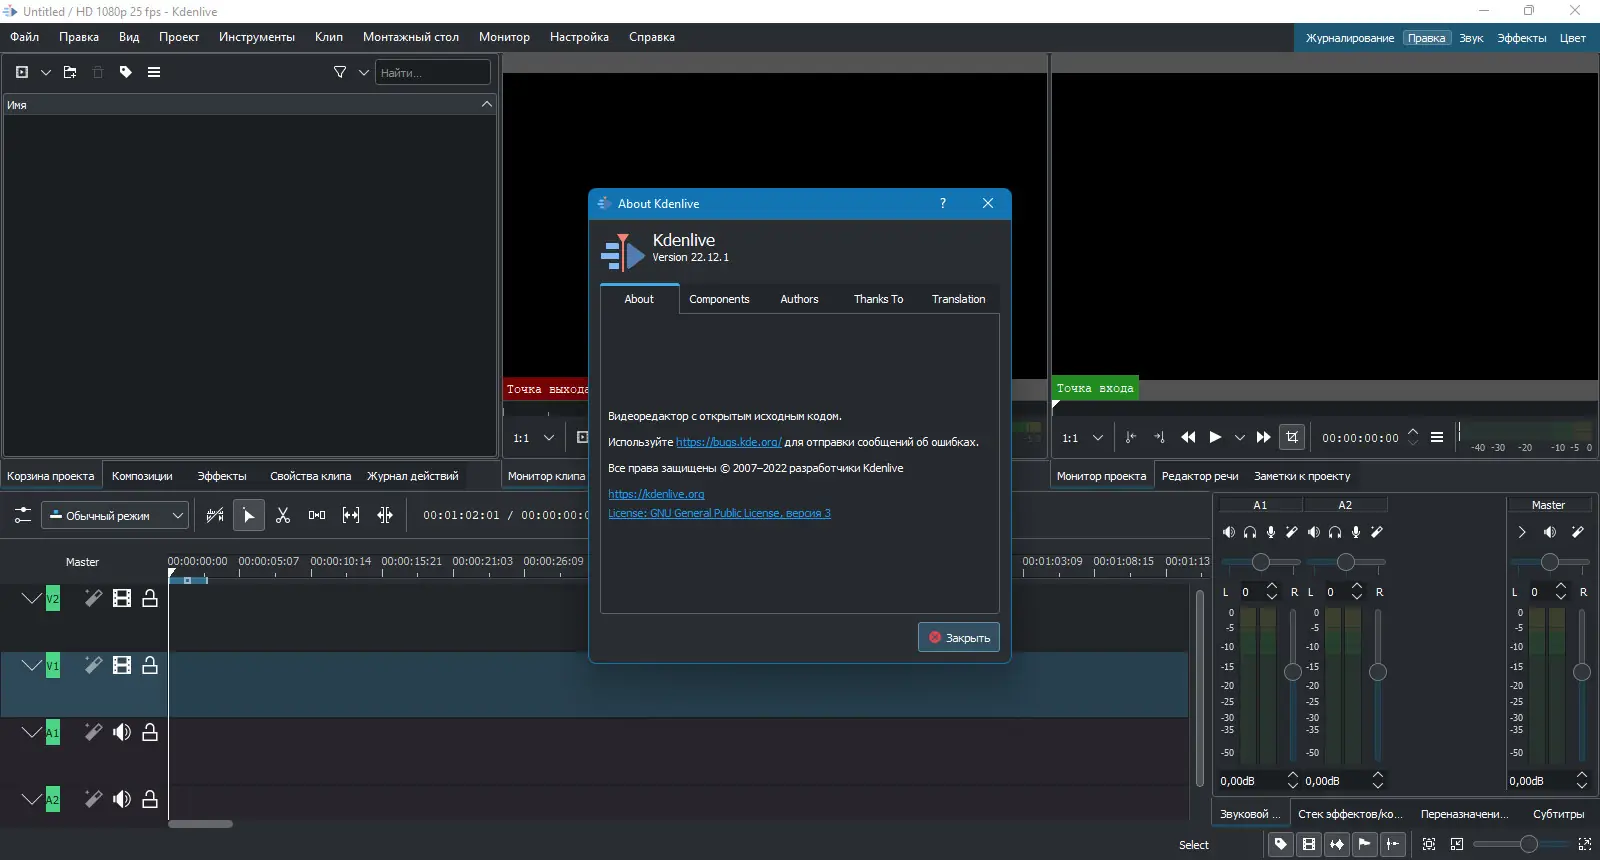Switch to the Authors tab

tap(799, 299)
